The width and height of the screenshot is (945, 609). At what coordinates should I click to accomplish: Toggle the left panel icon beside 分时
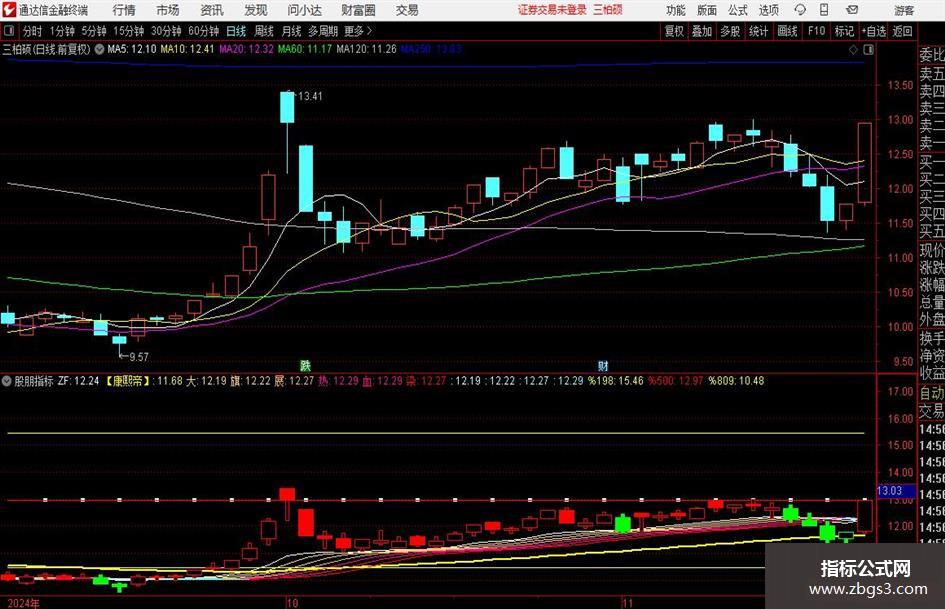coord(9,31)
